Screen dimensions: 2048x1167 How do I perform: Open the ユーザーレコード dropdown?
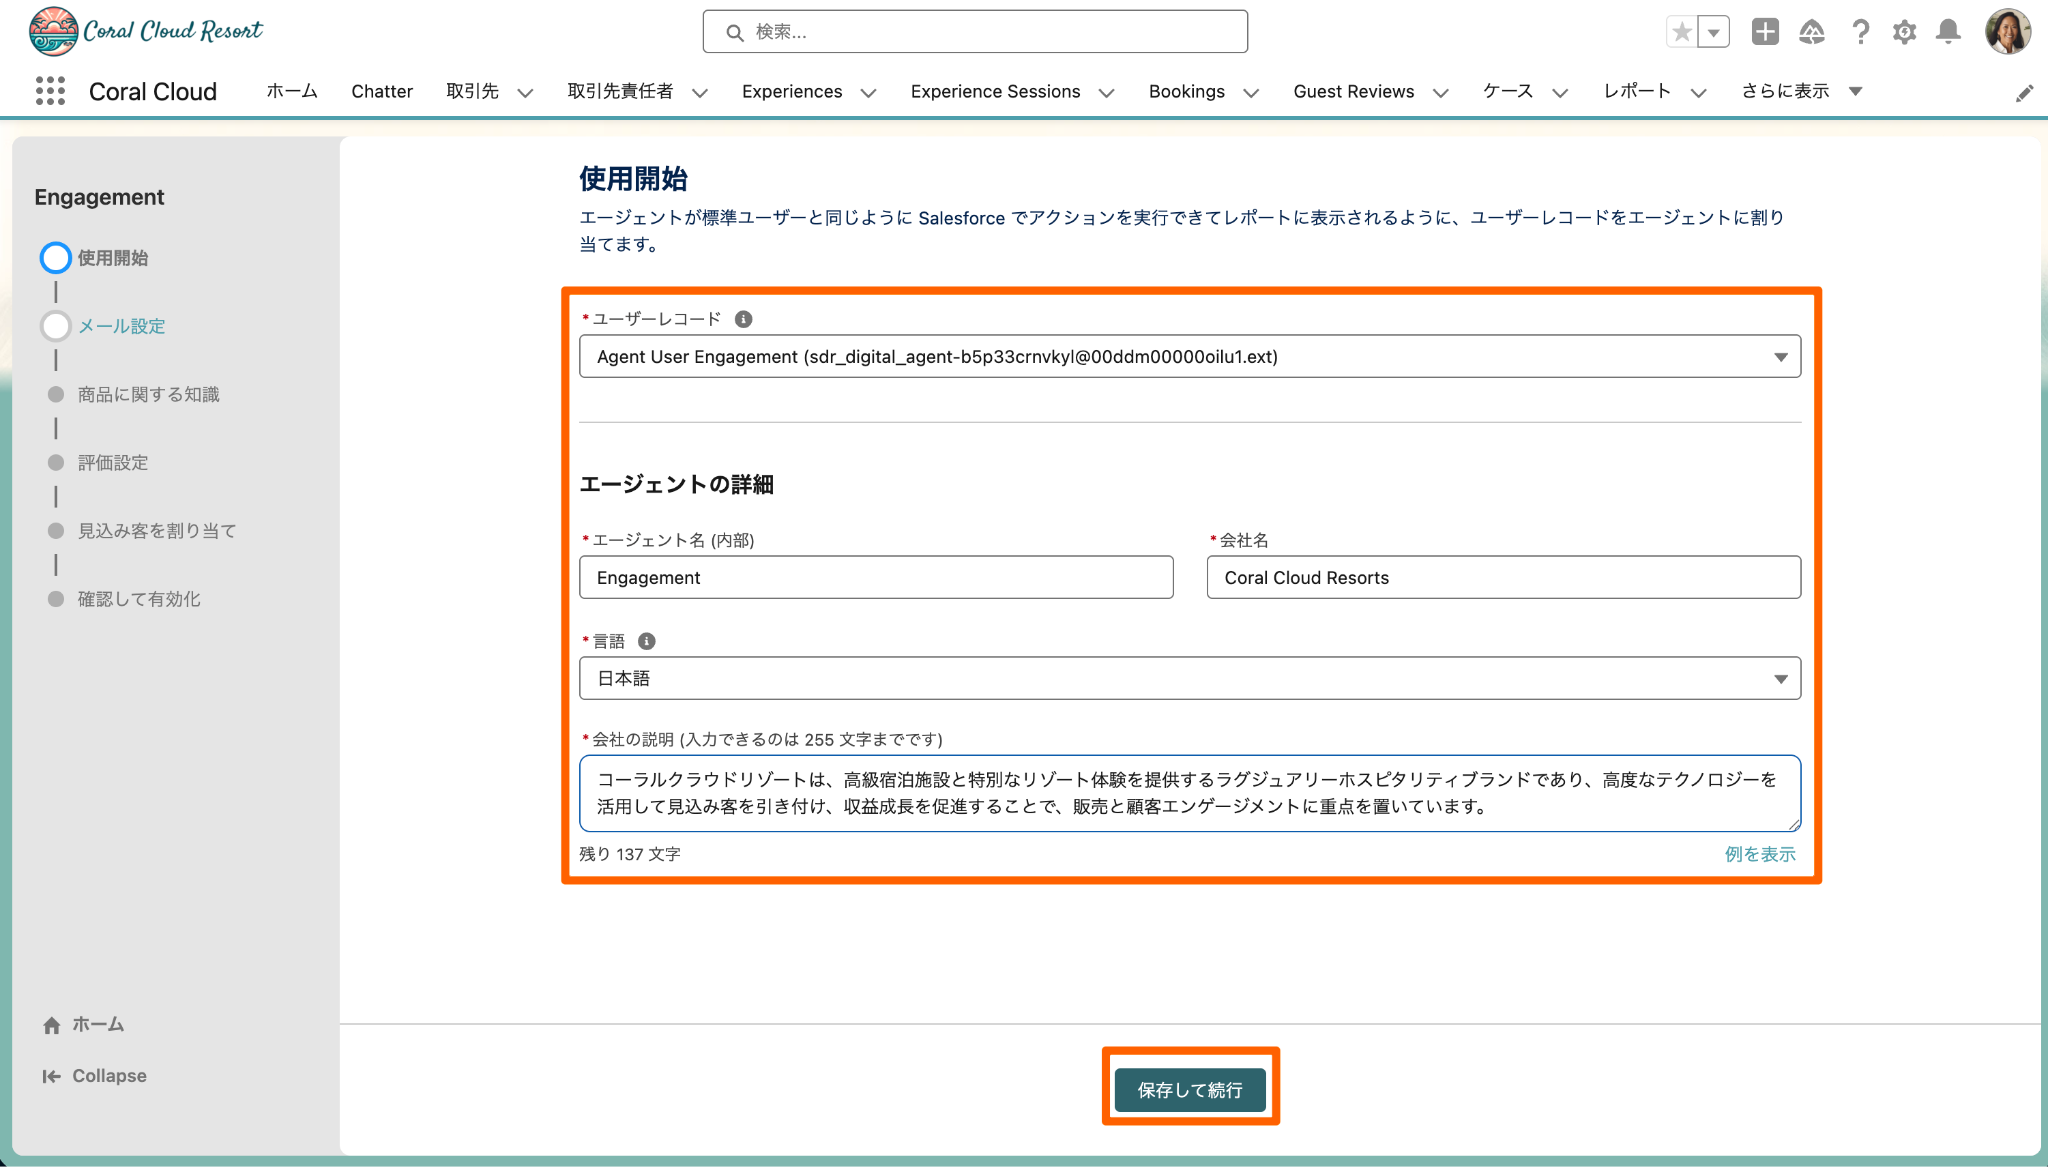[x=1189, y=357]
